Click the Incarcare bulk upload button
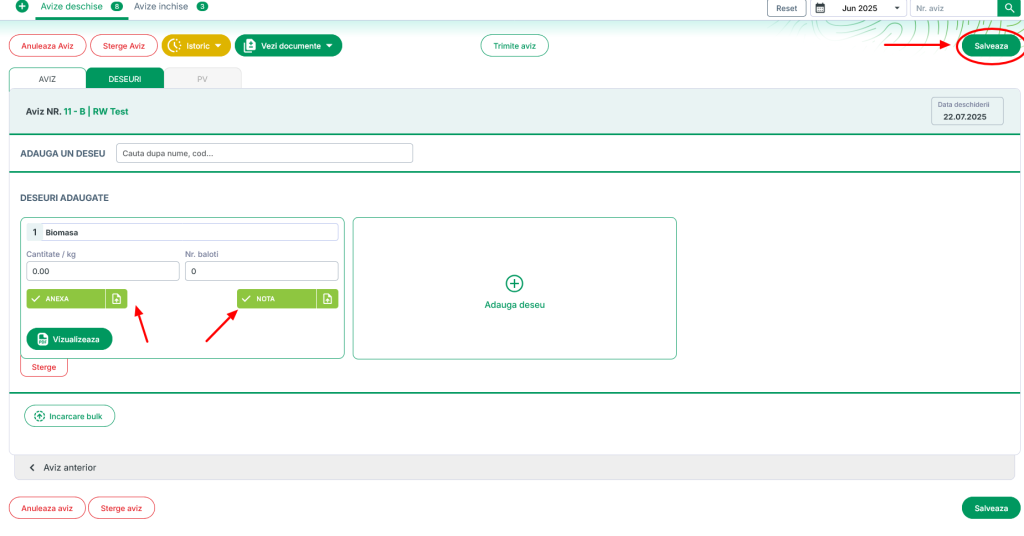 coord(70,416)
